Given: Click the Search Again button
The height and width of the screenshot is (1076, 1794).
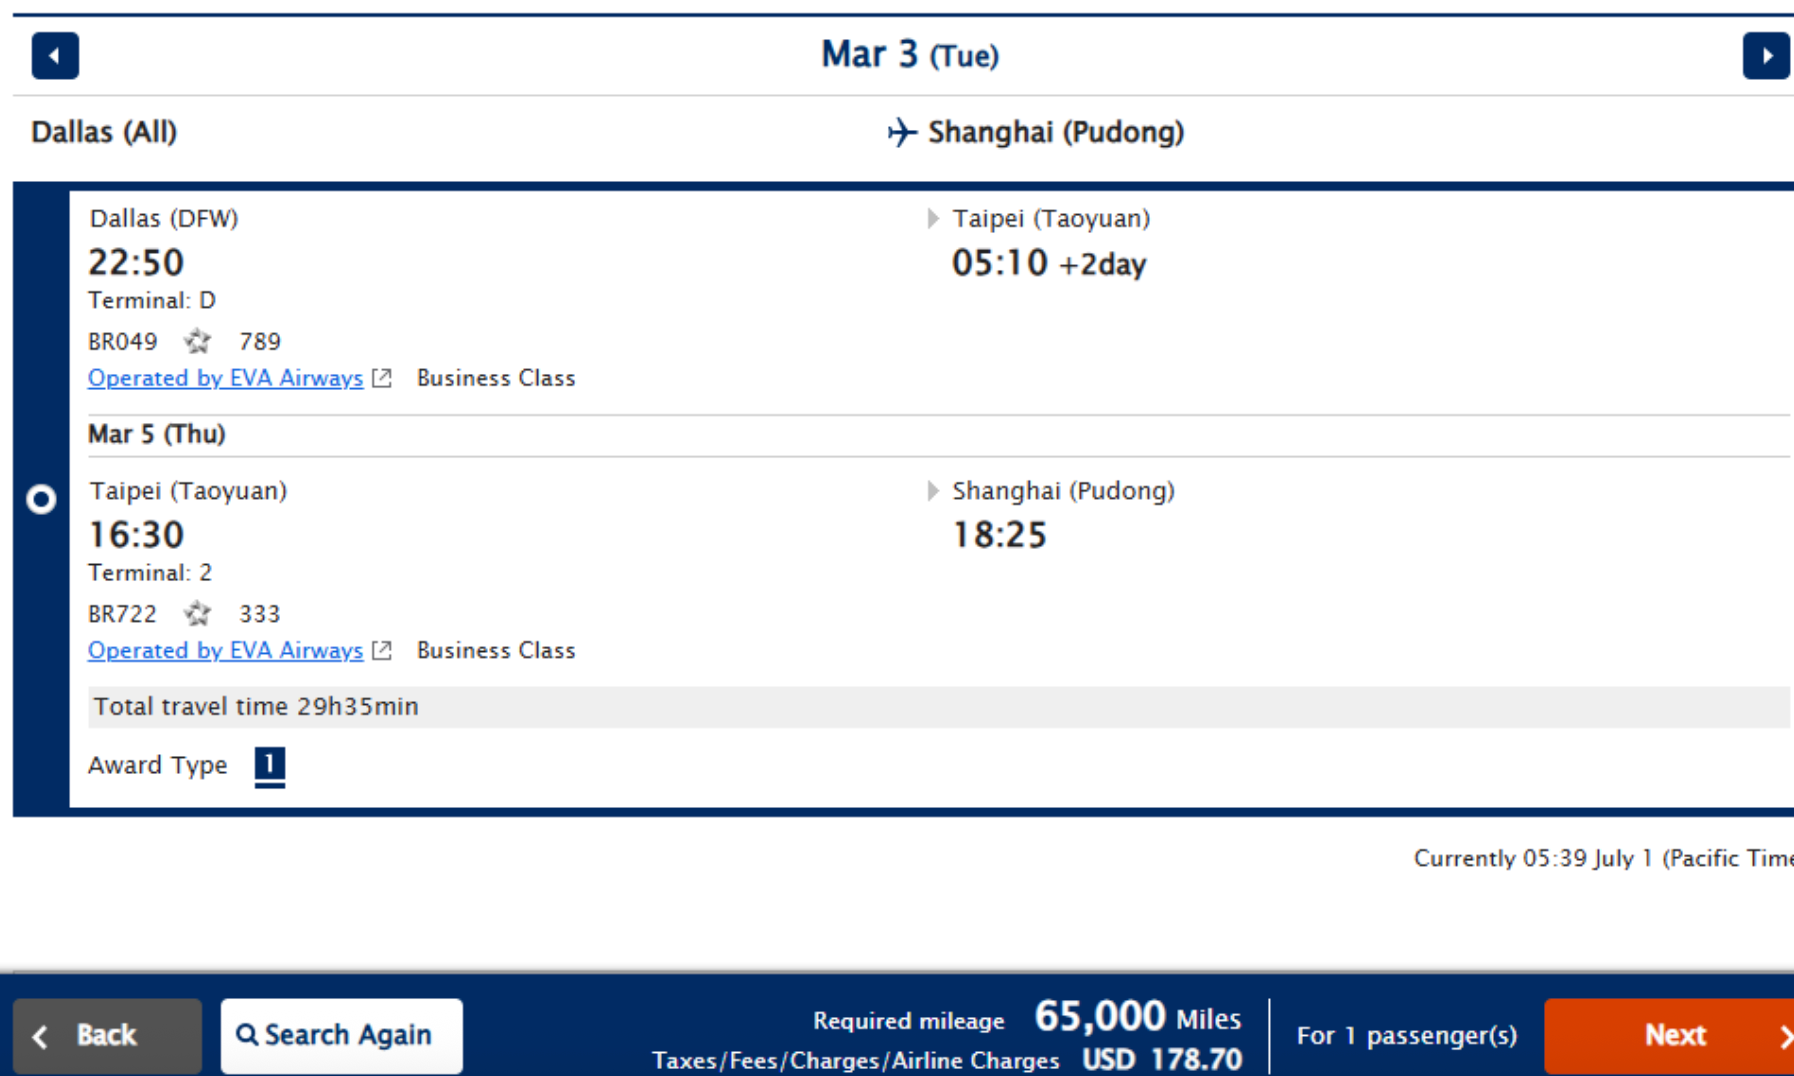Looking at the screenshot, I should (x=341, y=1036).
